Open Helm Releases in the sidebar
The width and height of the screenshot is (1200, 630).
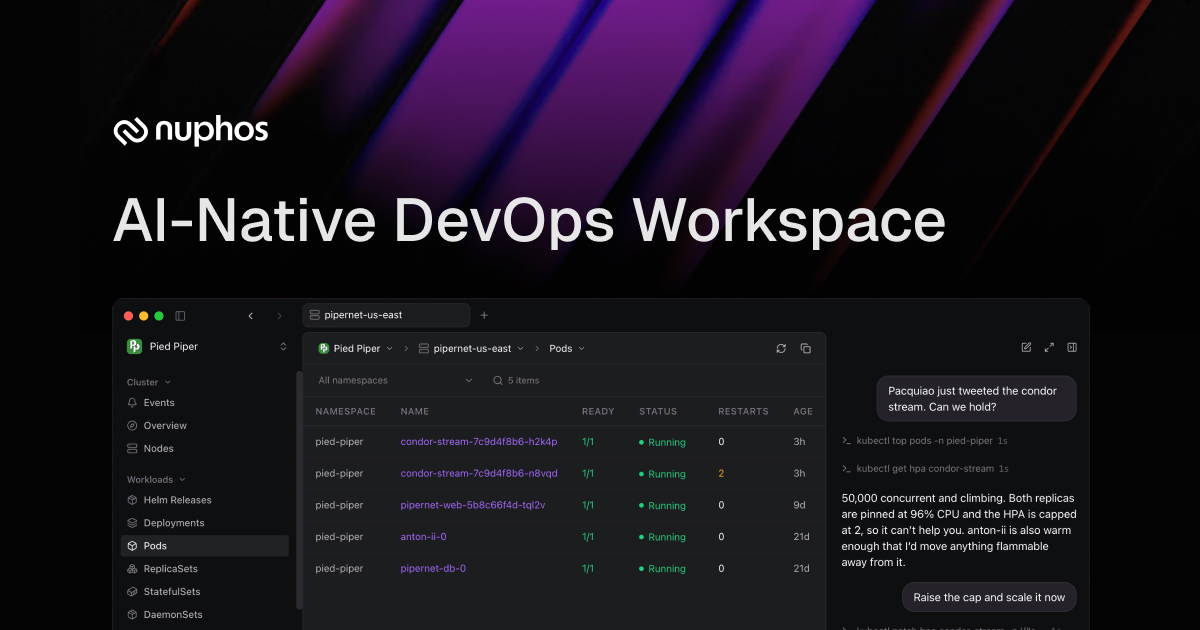click(x=205, y=500)
